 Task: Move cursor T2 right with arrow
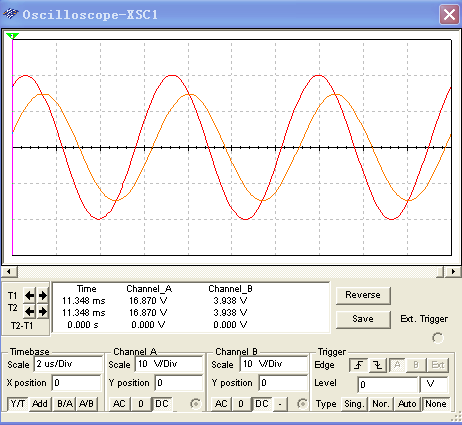[x=43, y=311]
